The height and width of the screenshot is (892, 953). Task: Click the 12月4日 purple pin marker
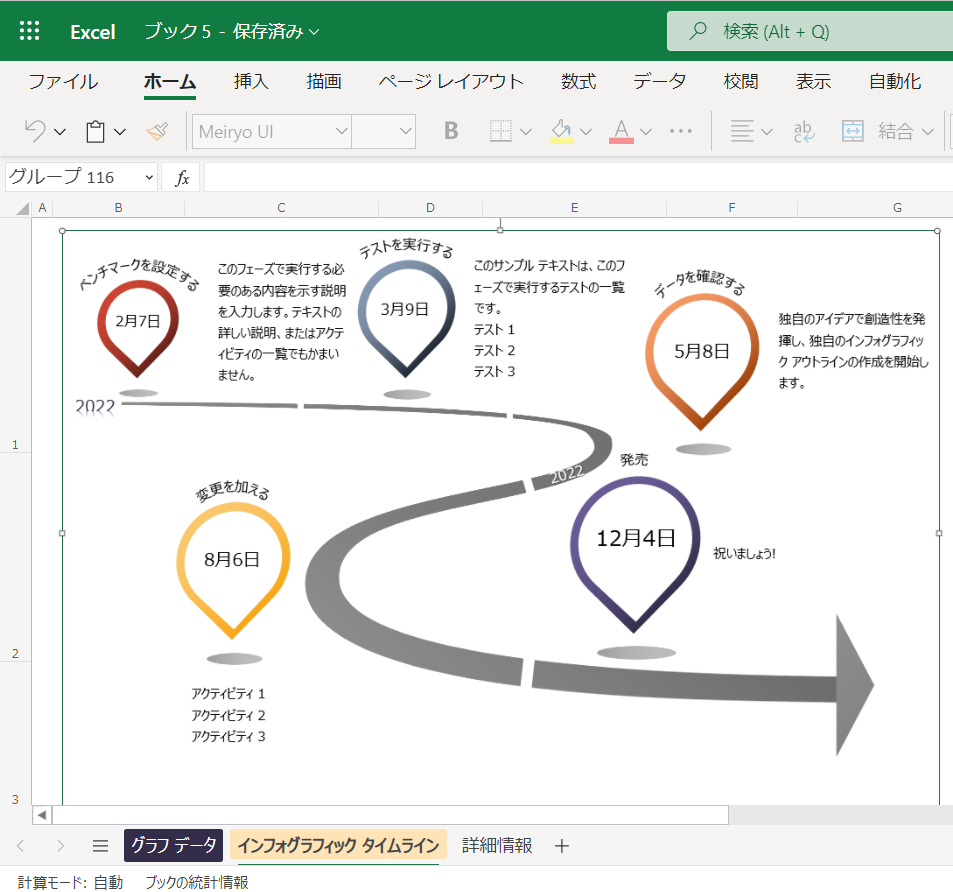pos(635,554)
